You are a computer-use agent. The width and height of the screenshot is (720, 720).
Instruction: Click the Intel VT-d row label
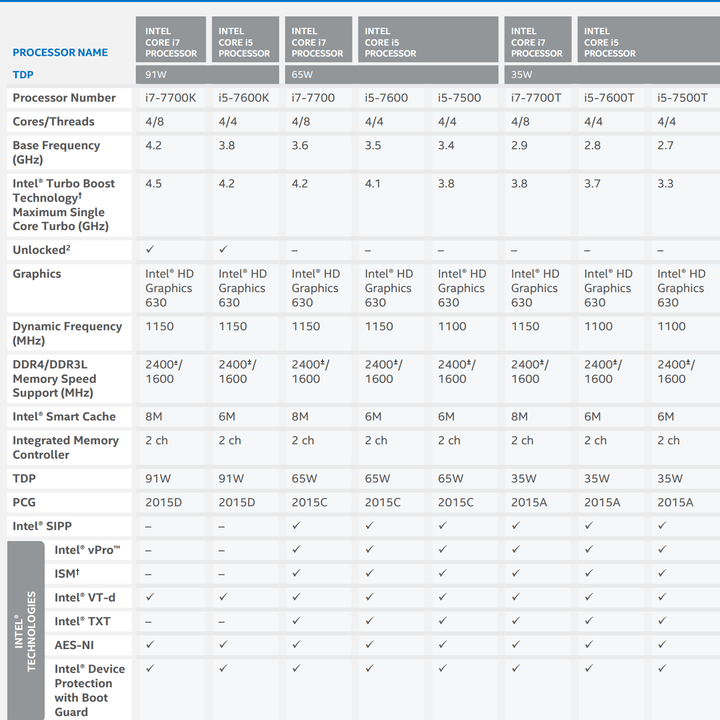point(85,597)
